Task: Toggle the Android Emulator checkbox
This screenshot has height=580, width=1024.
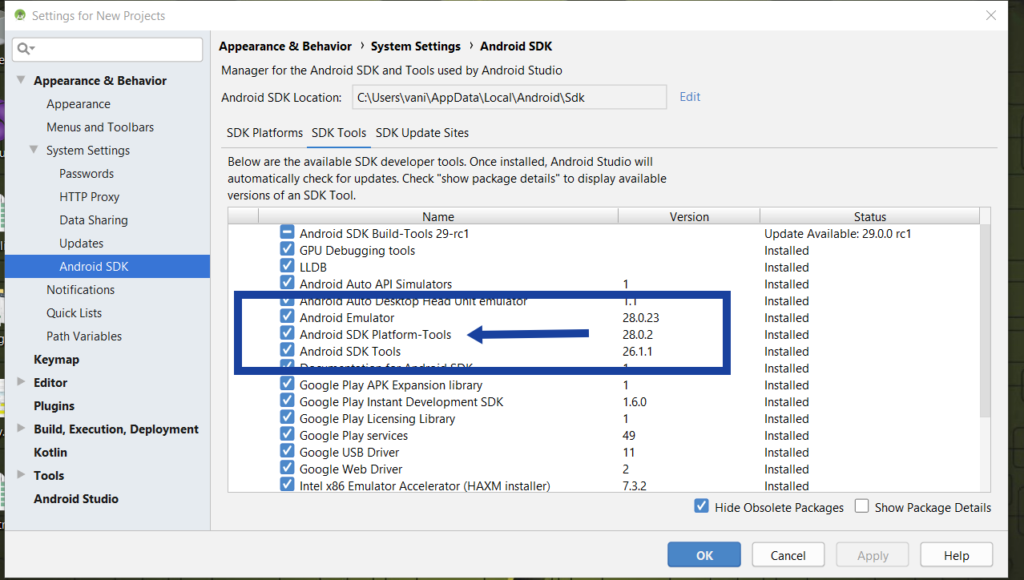Action: tap(287, 318)
